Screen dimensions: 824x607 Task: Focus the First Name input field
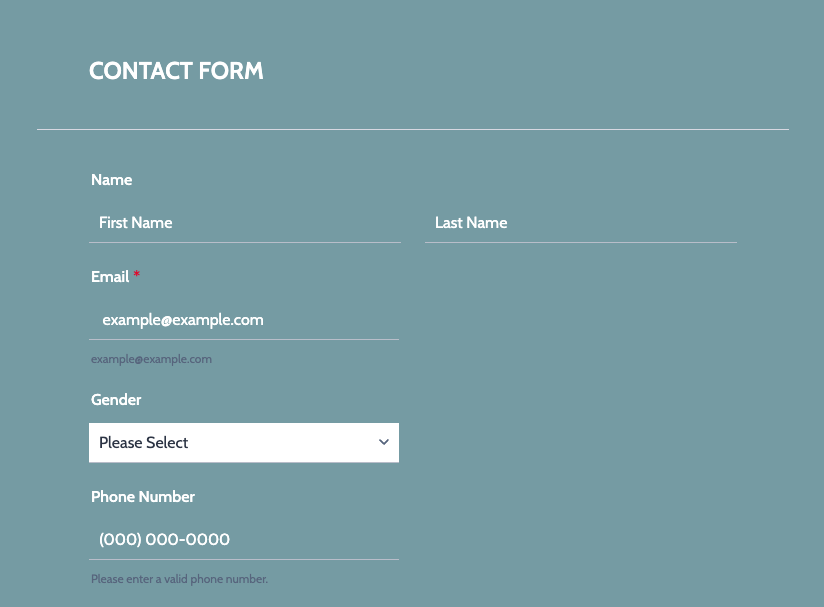pyautogui.click(x=244, y=223)
